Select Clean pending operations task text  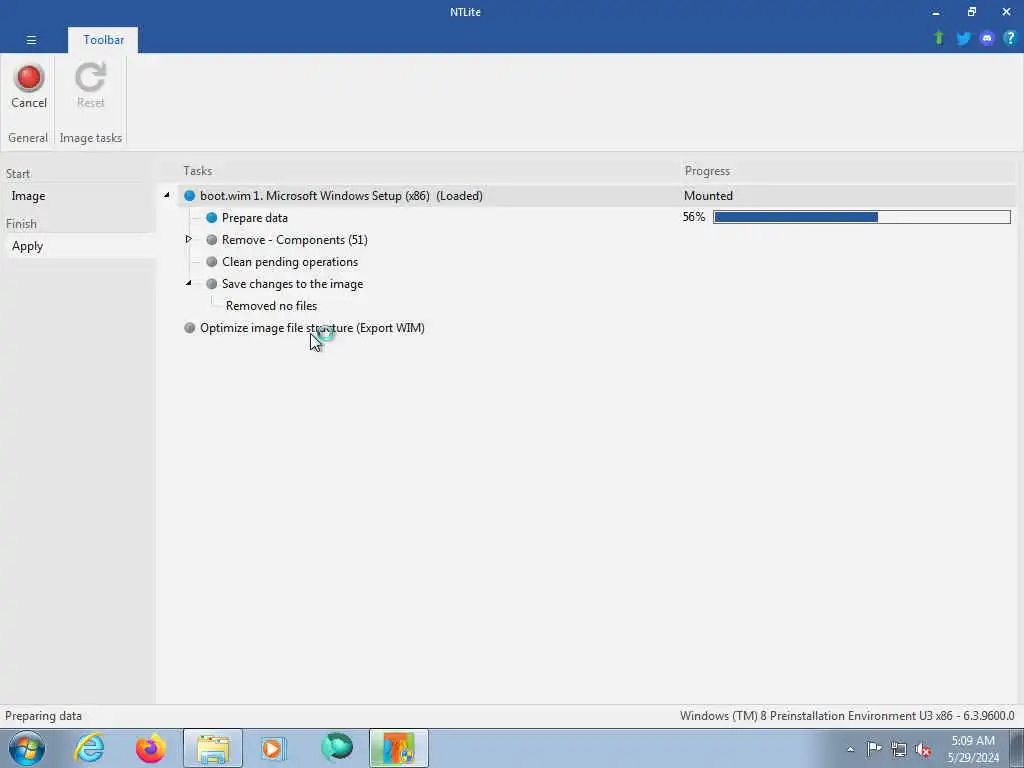pos(290,262)
